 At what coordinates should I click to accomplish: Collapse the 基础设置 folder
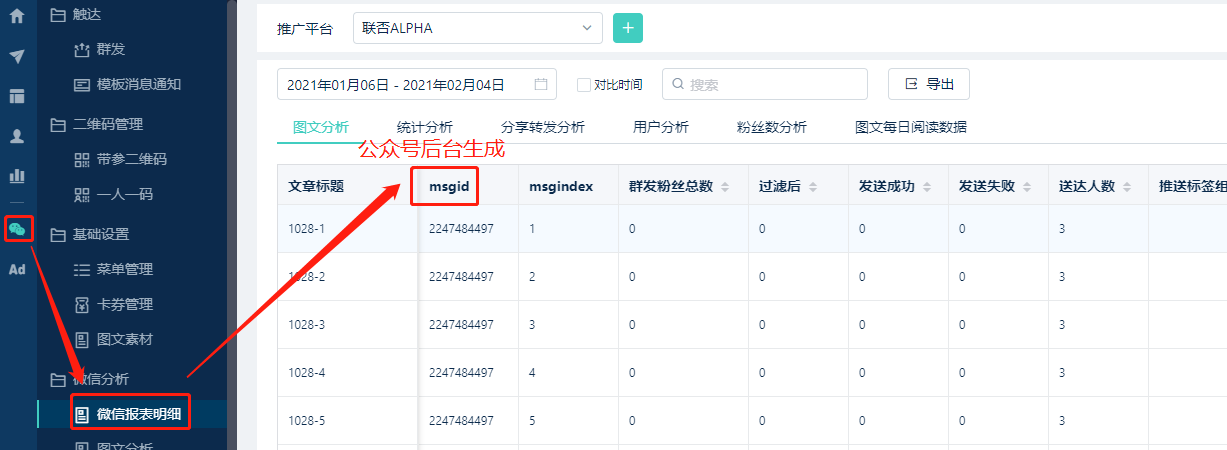(89, 234)
